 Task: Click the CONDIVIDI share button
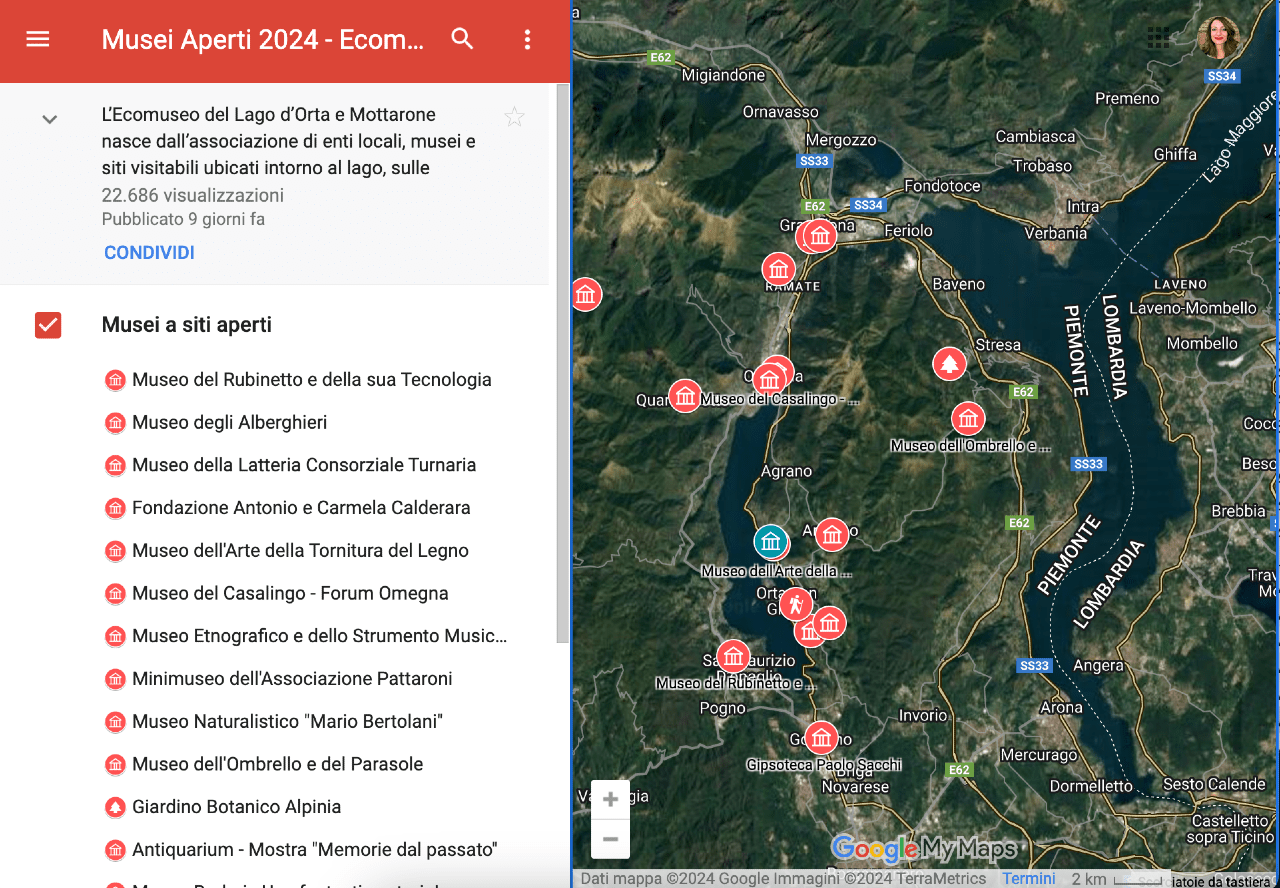(149, 253)
